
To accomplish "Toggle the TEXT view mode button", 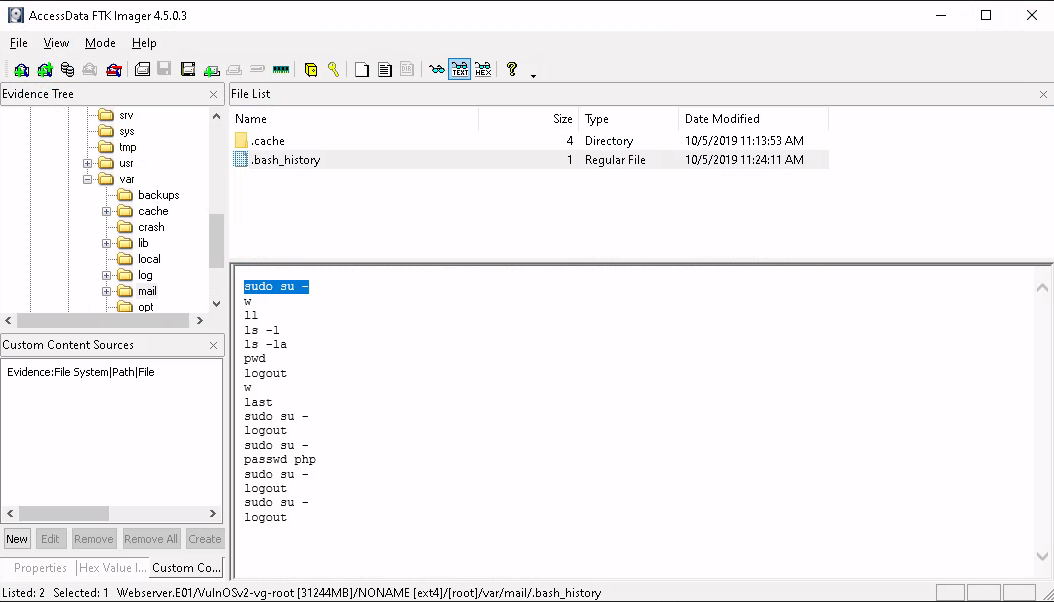I will pyautogui.click(x=460, y=69).
